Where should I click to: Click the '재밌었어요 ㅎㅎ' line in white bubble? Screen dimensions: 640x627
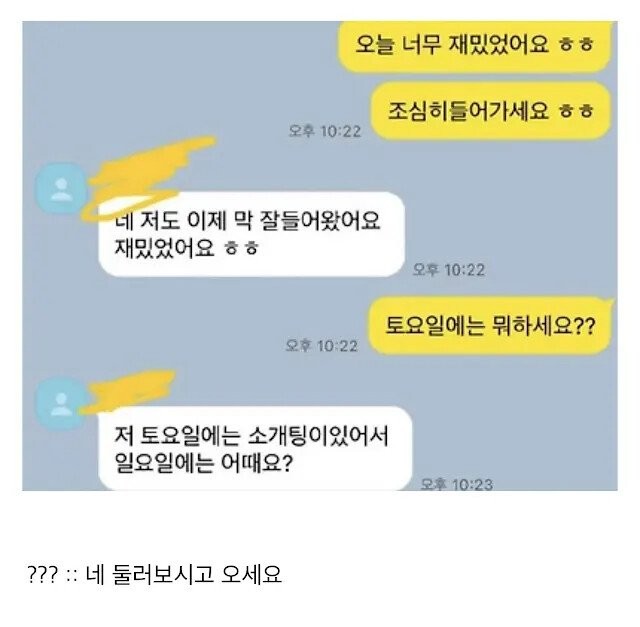pos(186,247)
